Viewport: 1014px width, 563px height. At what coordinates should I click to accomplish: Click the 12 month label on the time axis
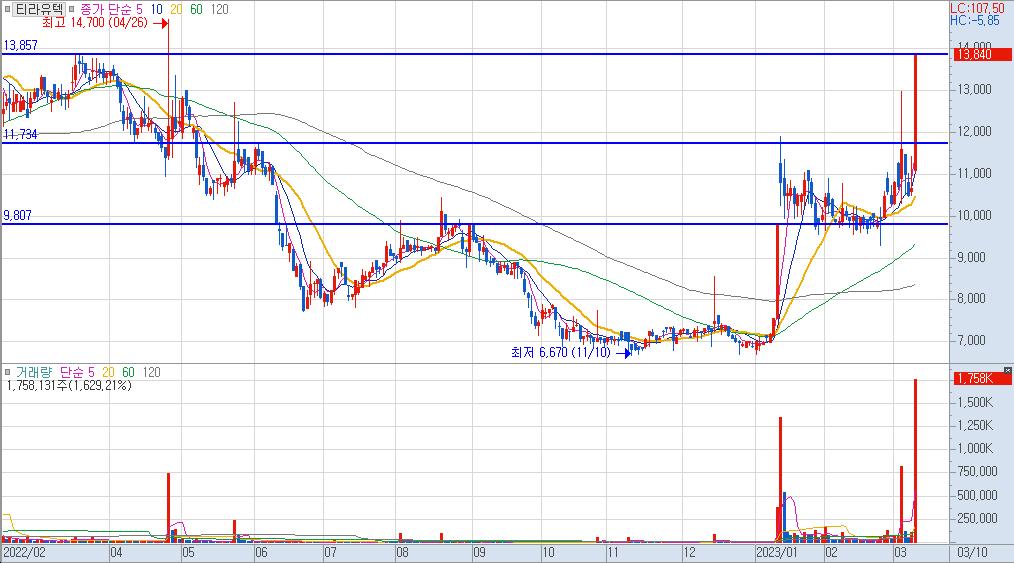point(689,553)
